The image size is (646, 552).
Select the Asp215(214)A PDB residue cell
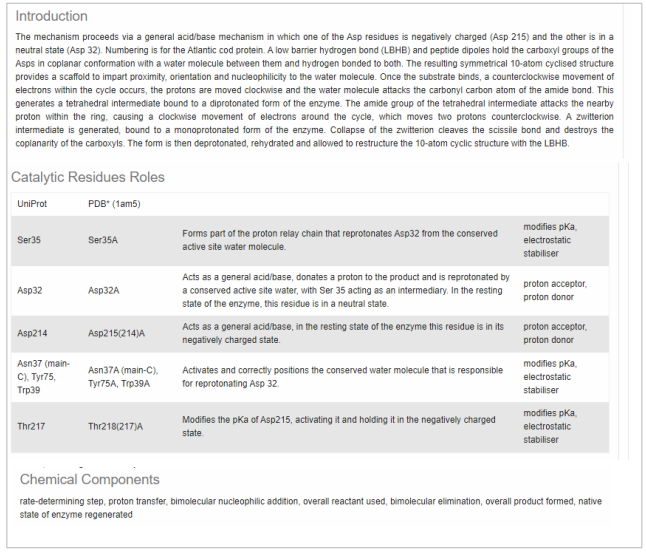(x=117, y=333)
